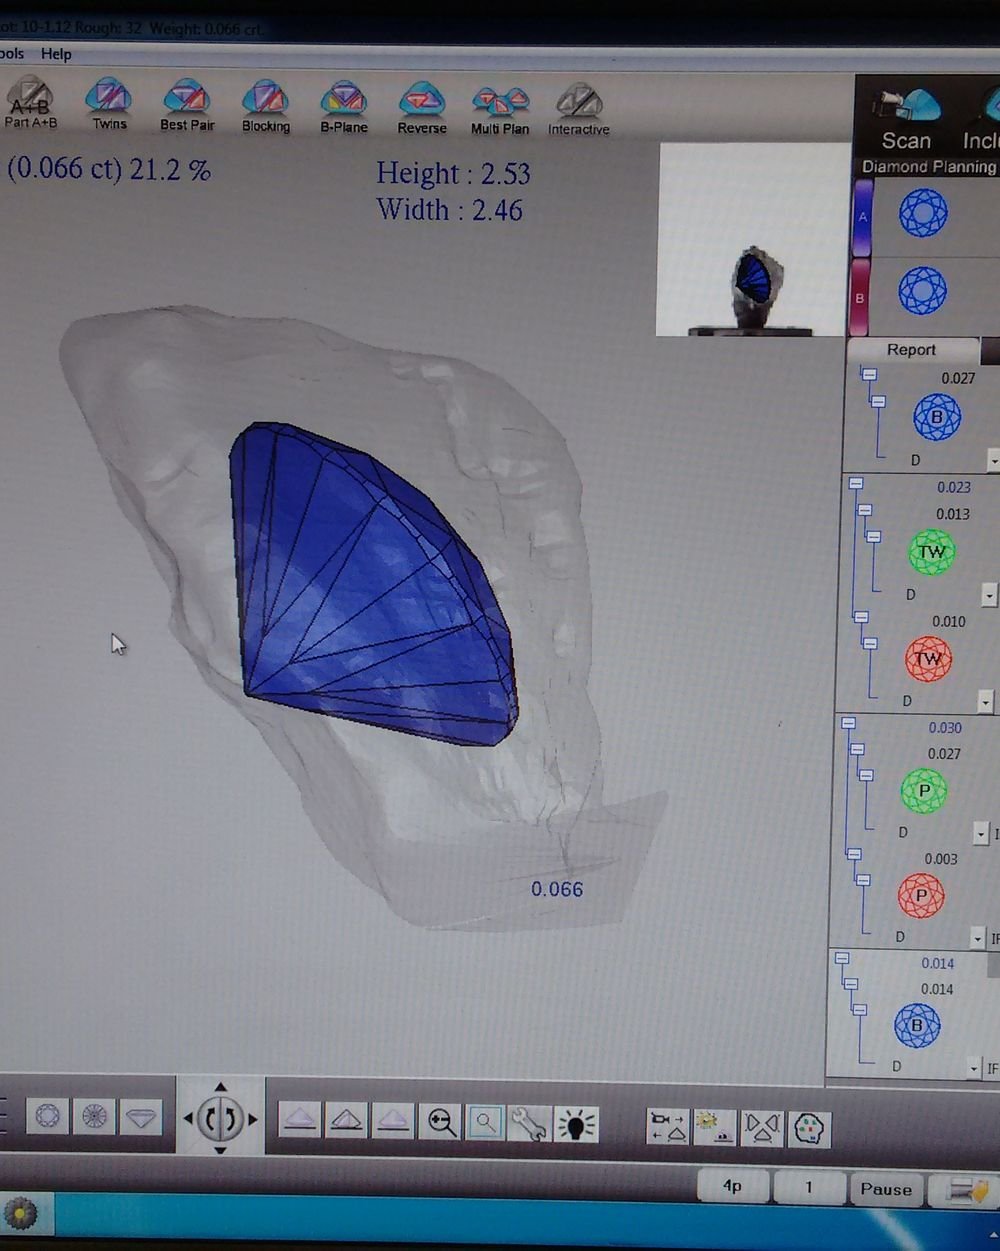Start the Interactive planning mode
Screen dimensions: 1000x1251
coord(579,111)
